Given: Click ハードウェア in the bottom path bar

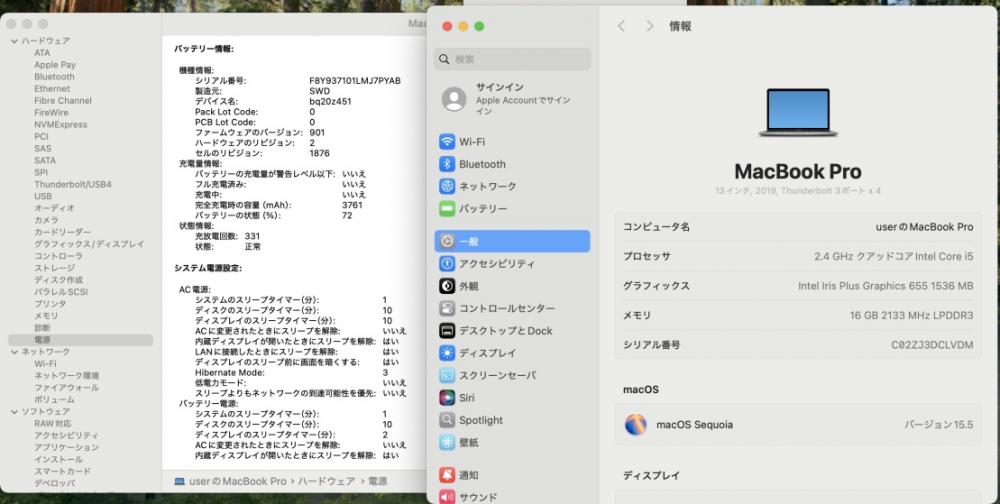Looking at the screenshot, I should click(x=326, y=481).
